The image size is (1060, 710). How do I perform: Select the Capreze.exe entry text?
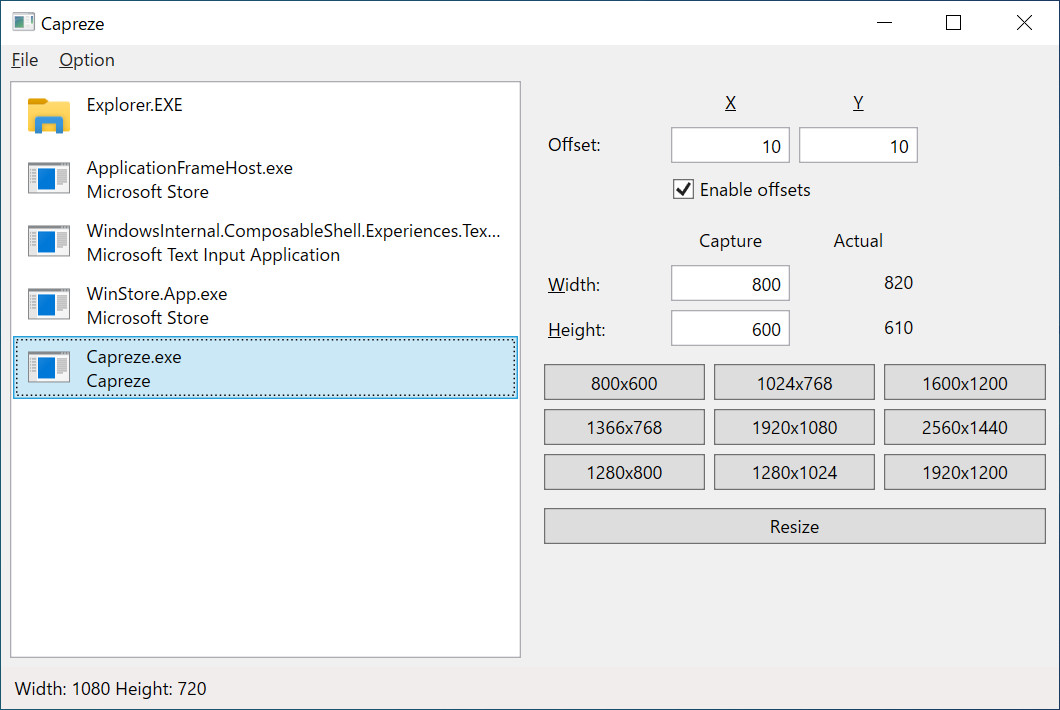[134, 357]
